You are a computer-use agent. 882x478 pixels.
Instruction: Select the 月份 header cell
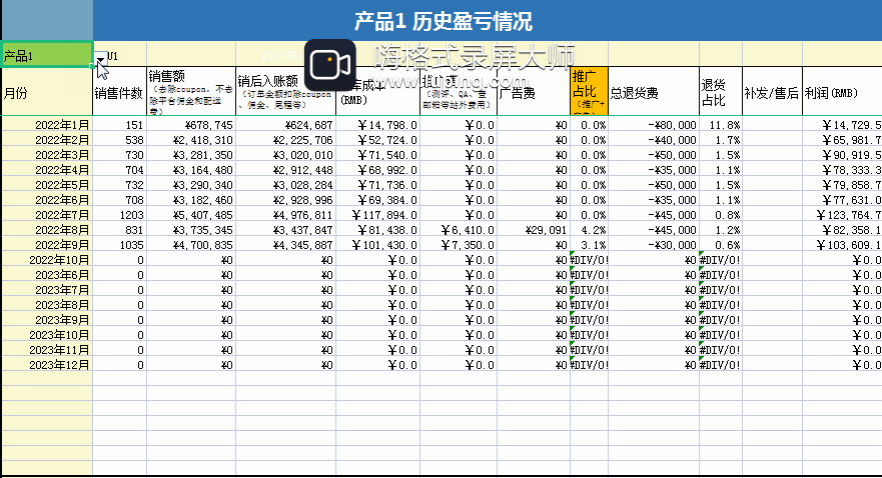pyautogui.click(x=47, y=92)
